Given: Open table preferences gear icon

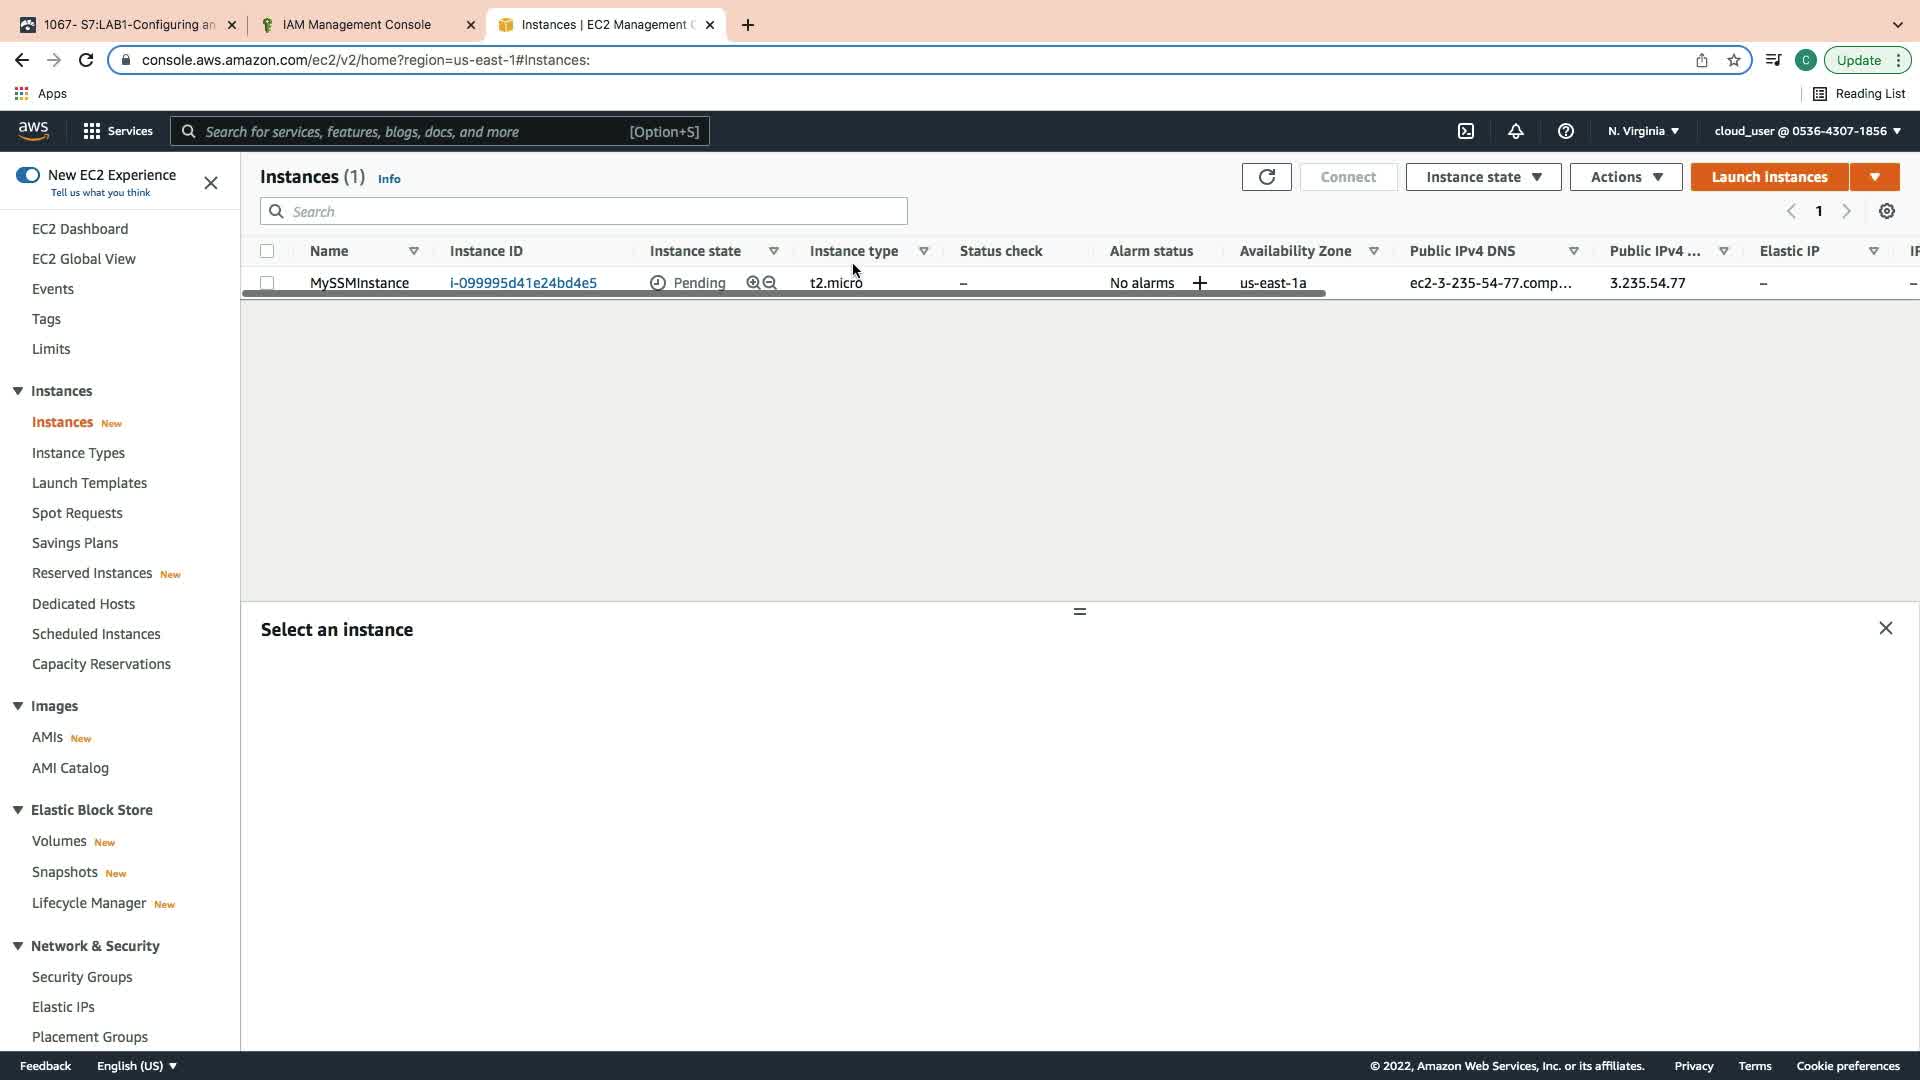Looking at the screenshot, I should pyautogui.click(x=1887, y=211).
